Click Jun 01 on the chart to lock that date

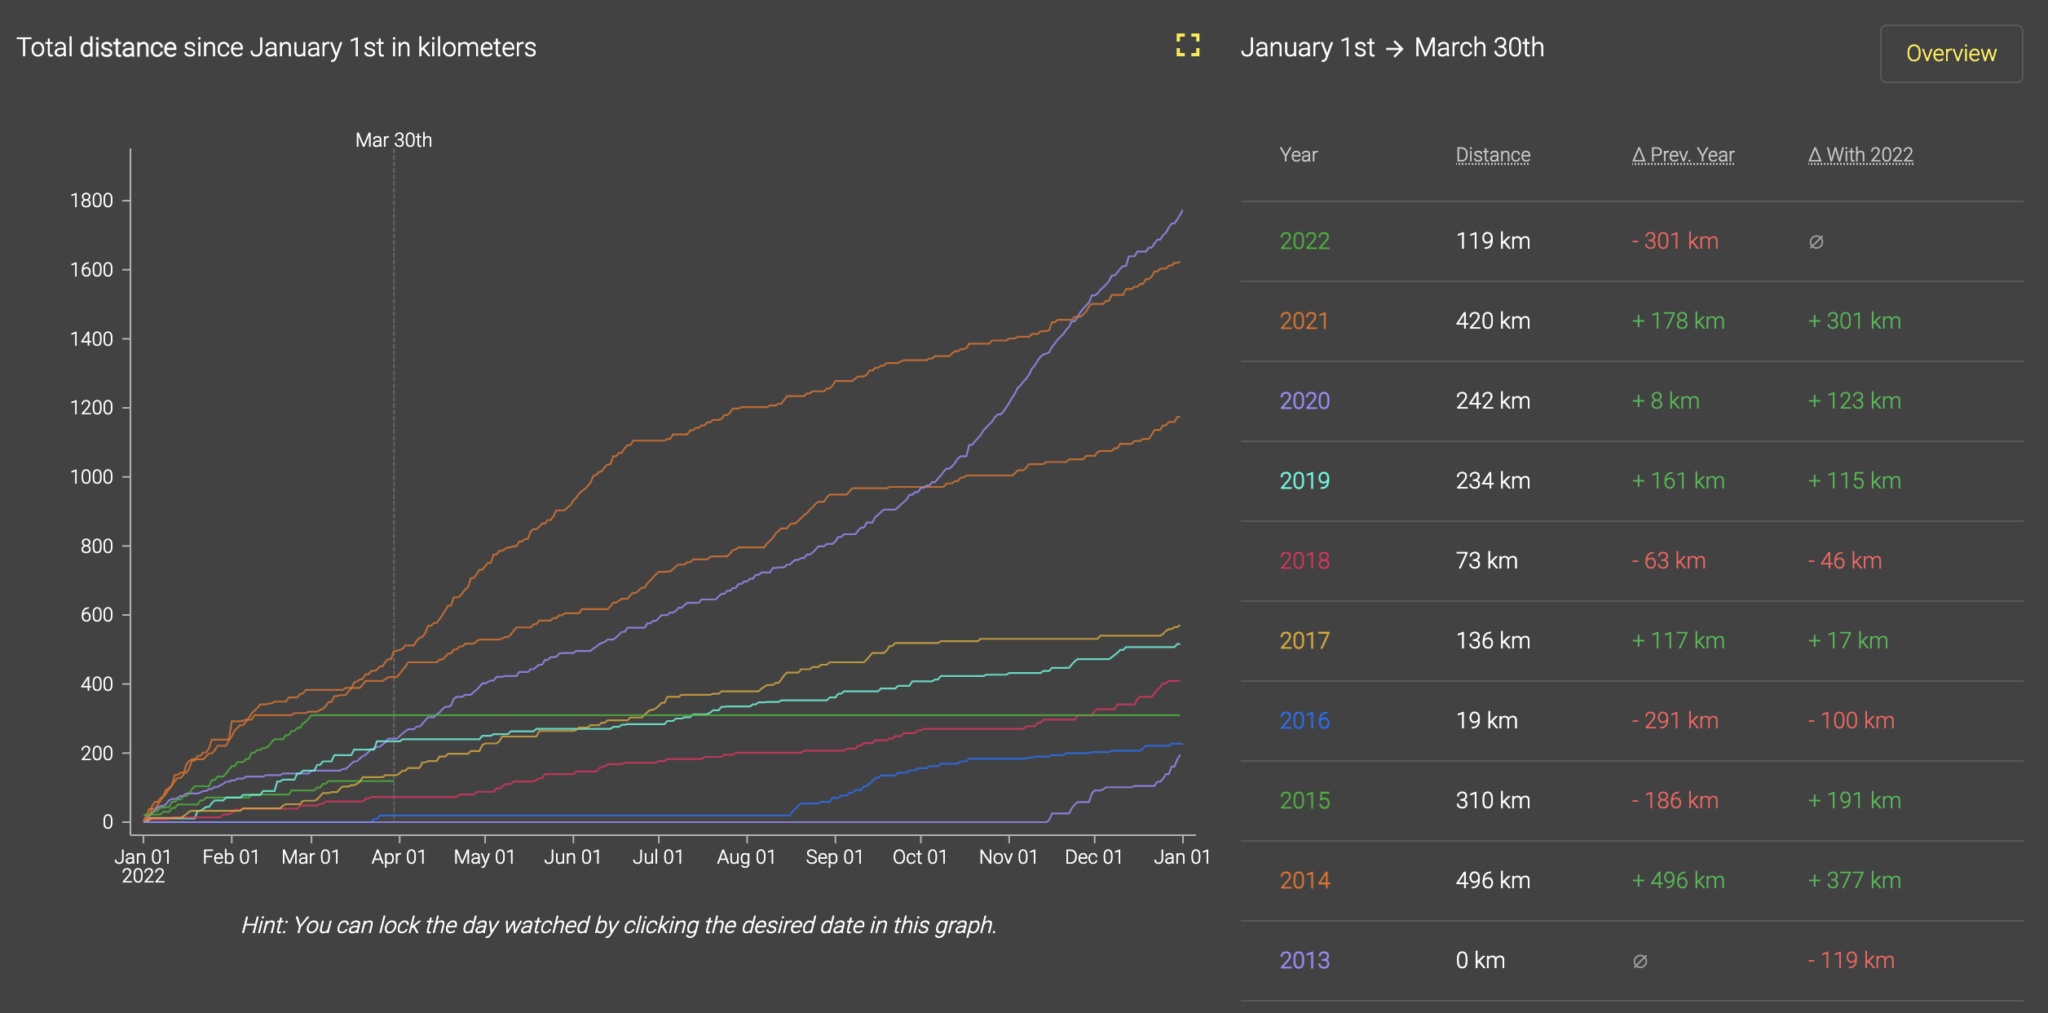[x=572, y=500]
